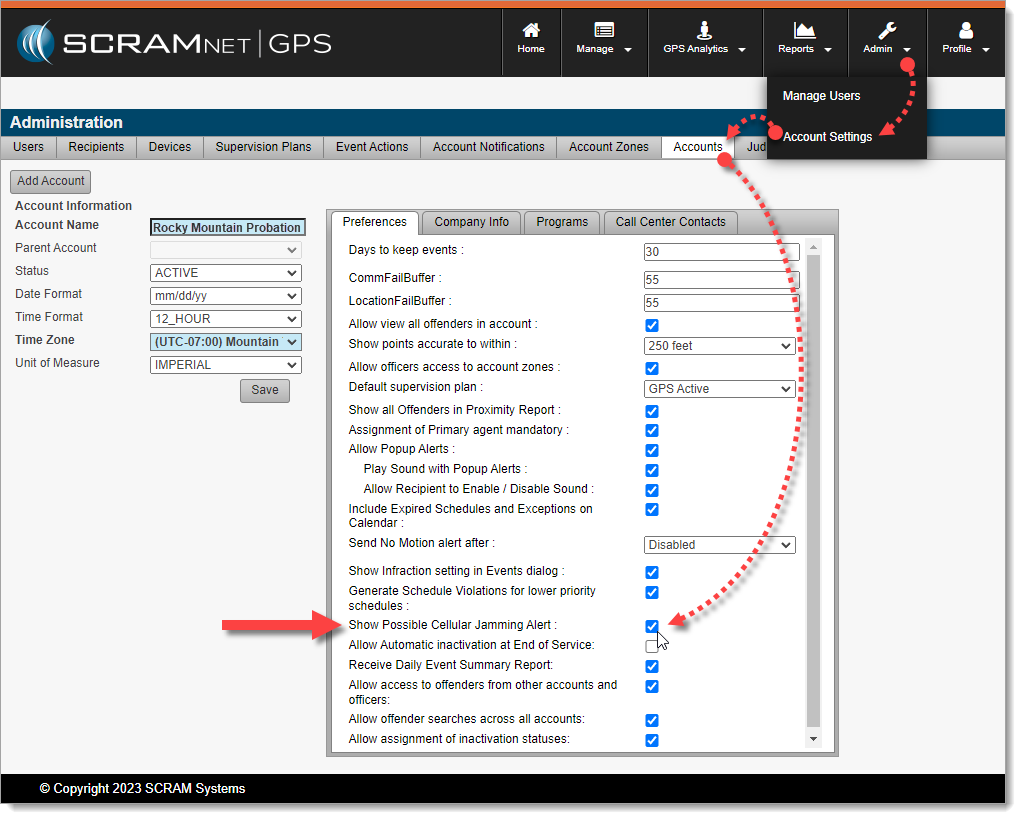Open the Manage menu icon
The height and width of the screenshot is (819, 1021).
604,30
